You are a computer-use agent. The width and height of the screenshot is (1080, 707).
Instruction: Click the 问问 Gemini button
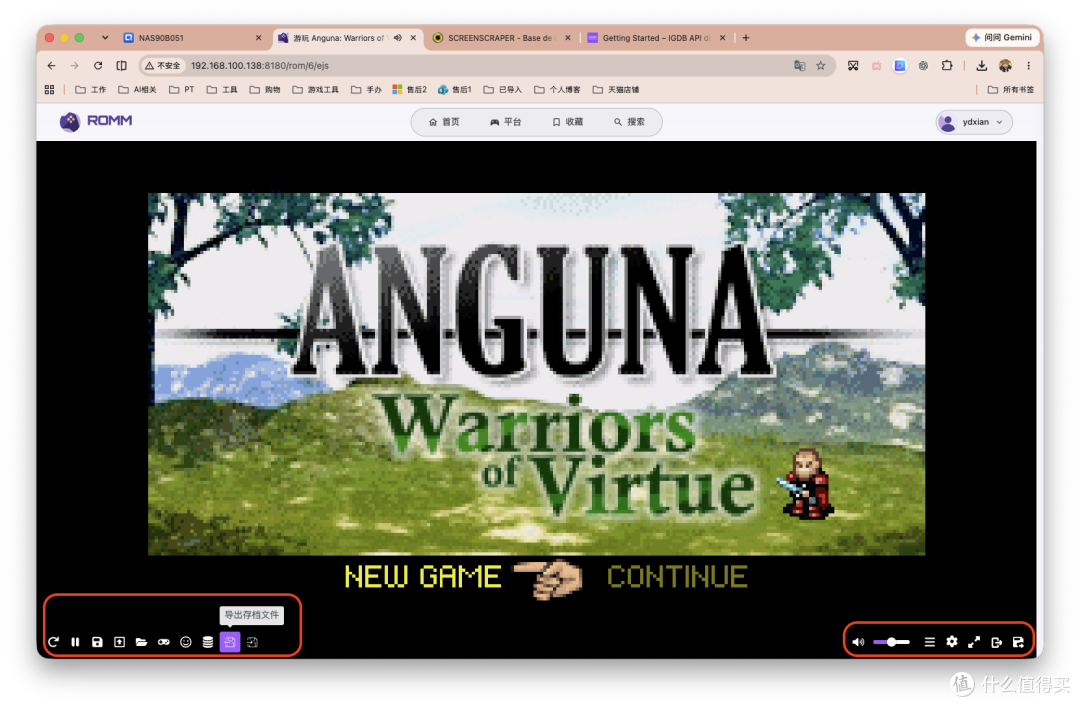click(1002, 37)
